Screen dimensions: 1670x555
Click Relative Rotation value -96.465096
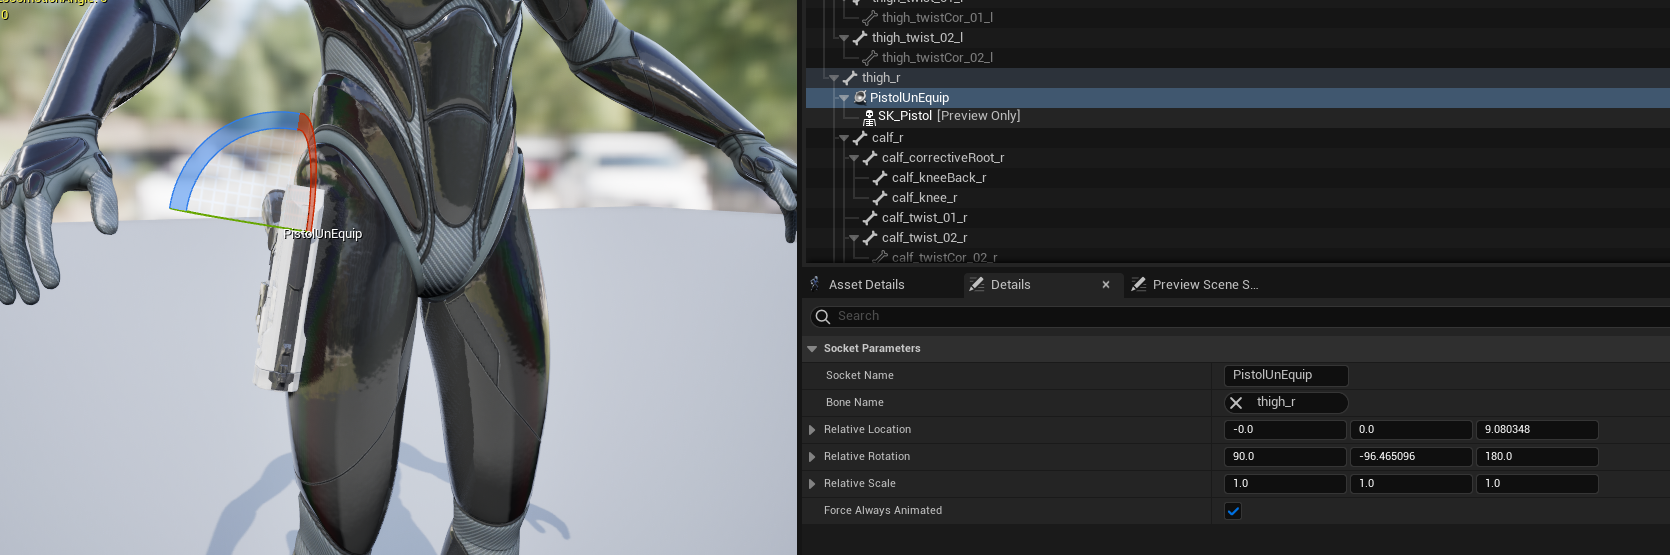(x=1411, y=456)
